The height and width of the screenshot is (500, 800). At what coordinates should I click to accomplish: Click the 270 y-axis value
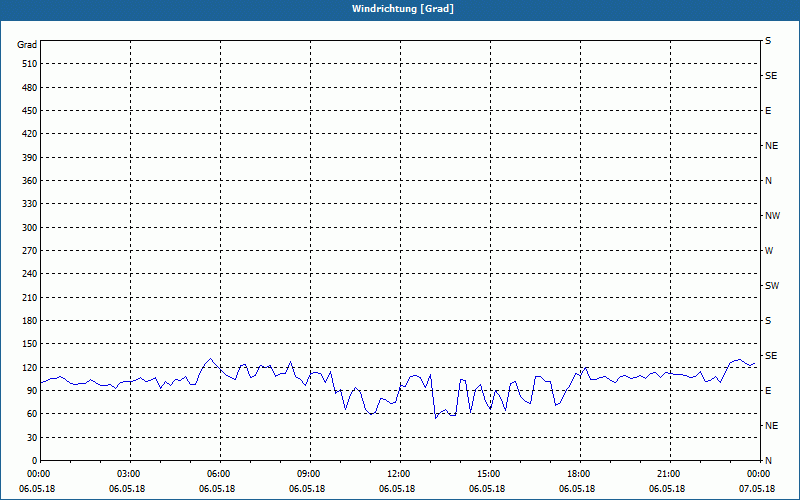[x=30, y=251]
